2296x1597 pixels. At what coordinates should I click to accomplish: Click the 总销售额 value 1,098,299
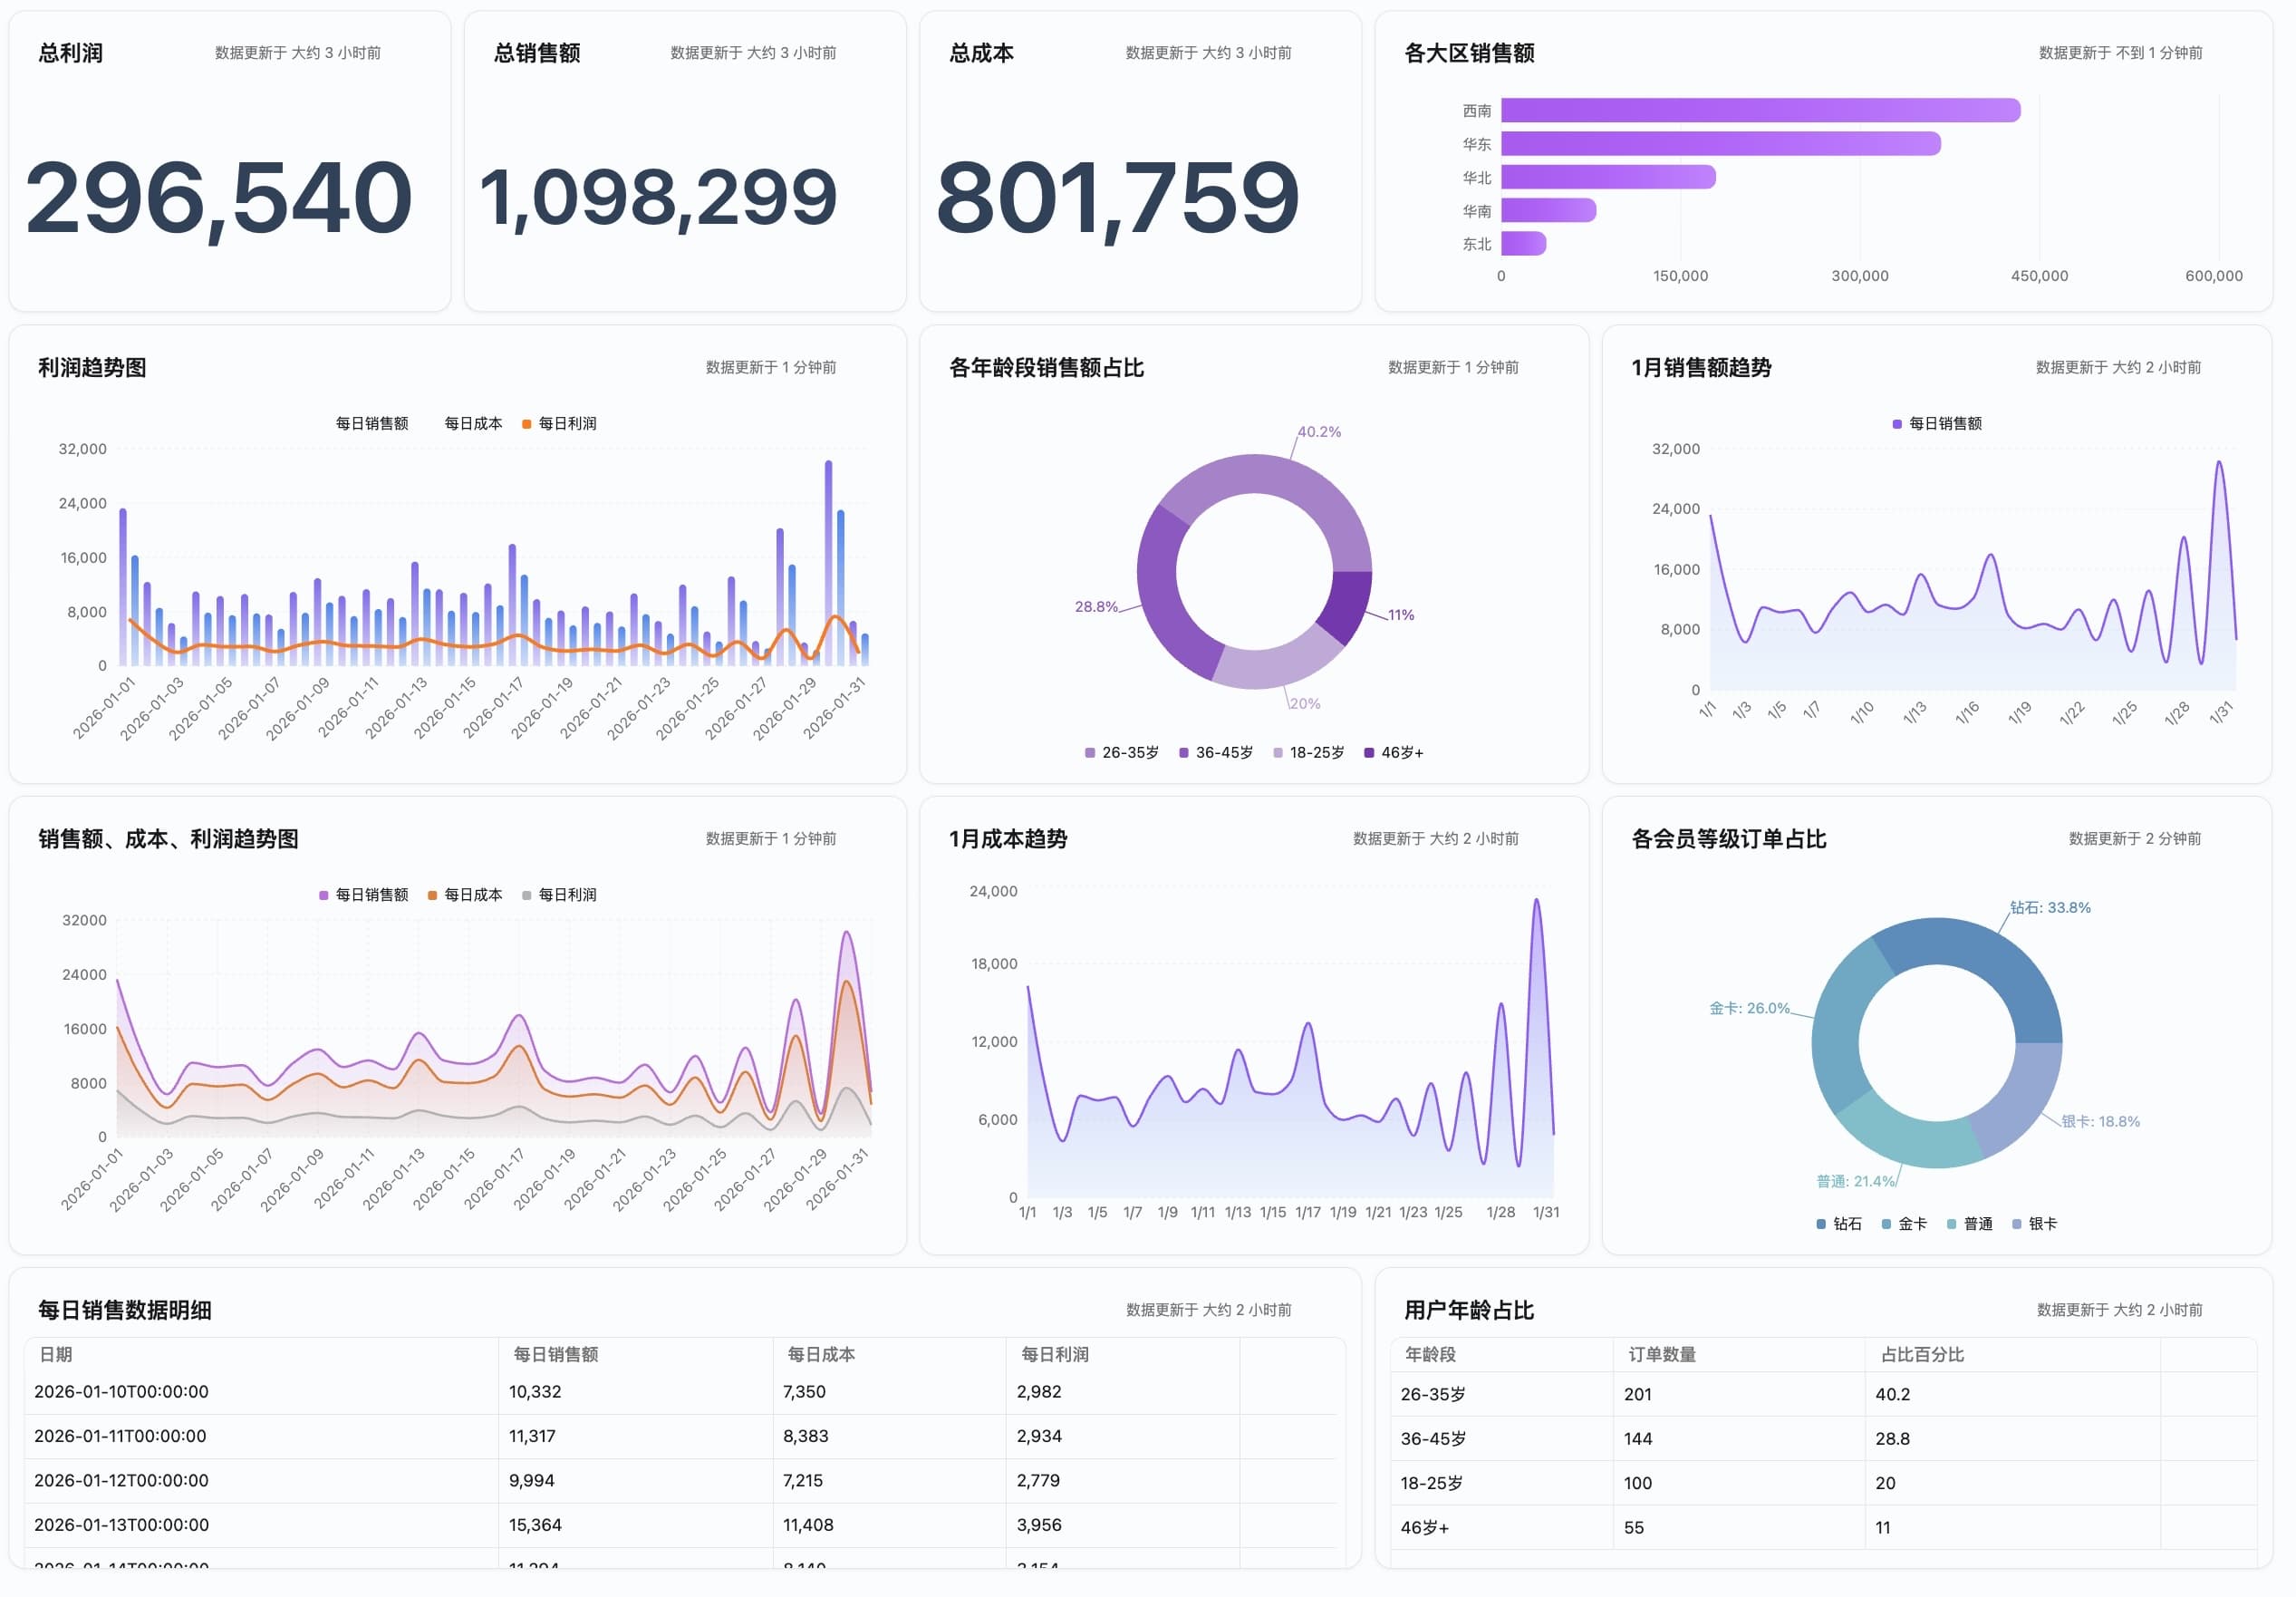658,197
